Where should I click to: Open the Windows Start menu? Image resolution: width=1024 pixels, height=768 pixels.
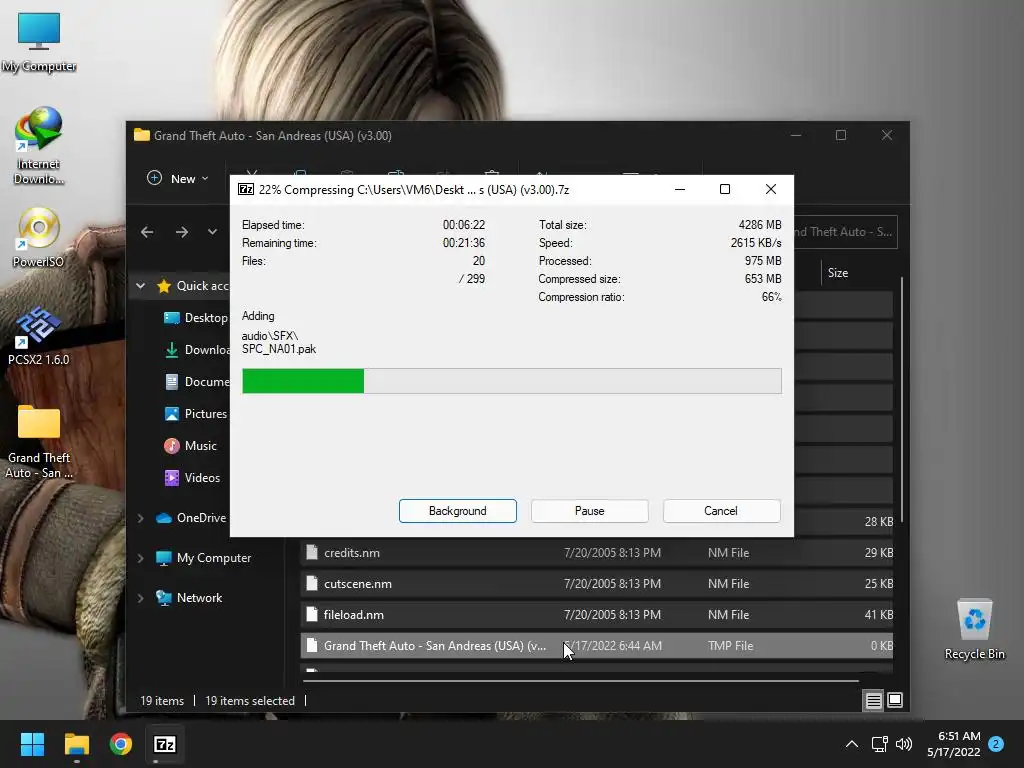click(x=32, y=744)
